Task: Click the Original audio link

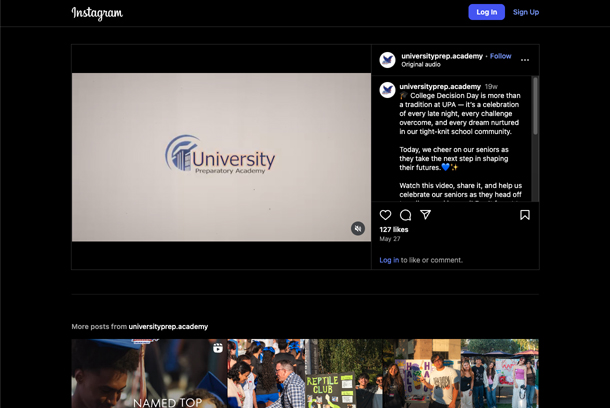Action: 421,65
